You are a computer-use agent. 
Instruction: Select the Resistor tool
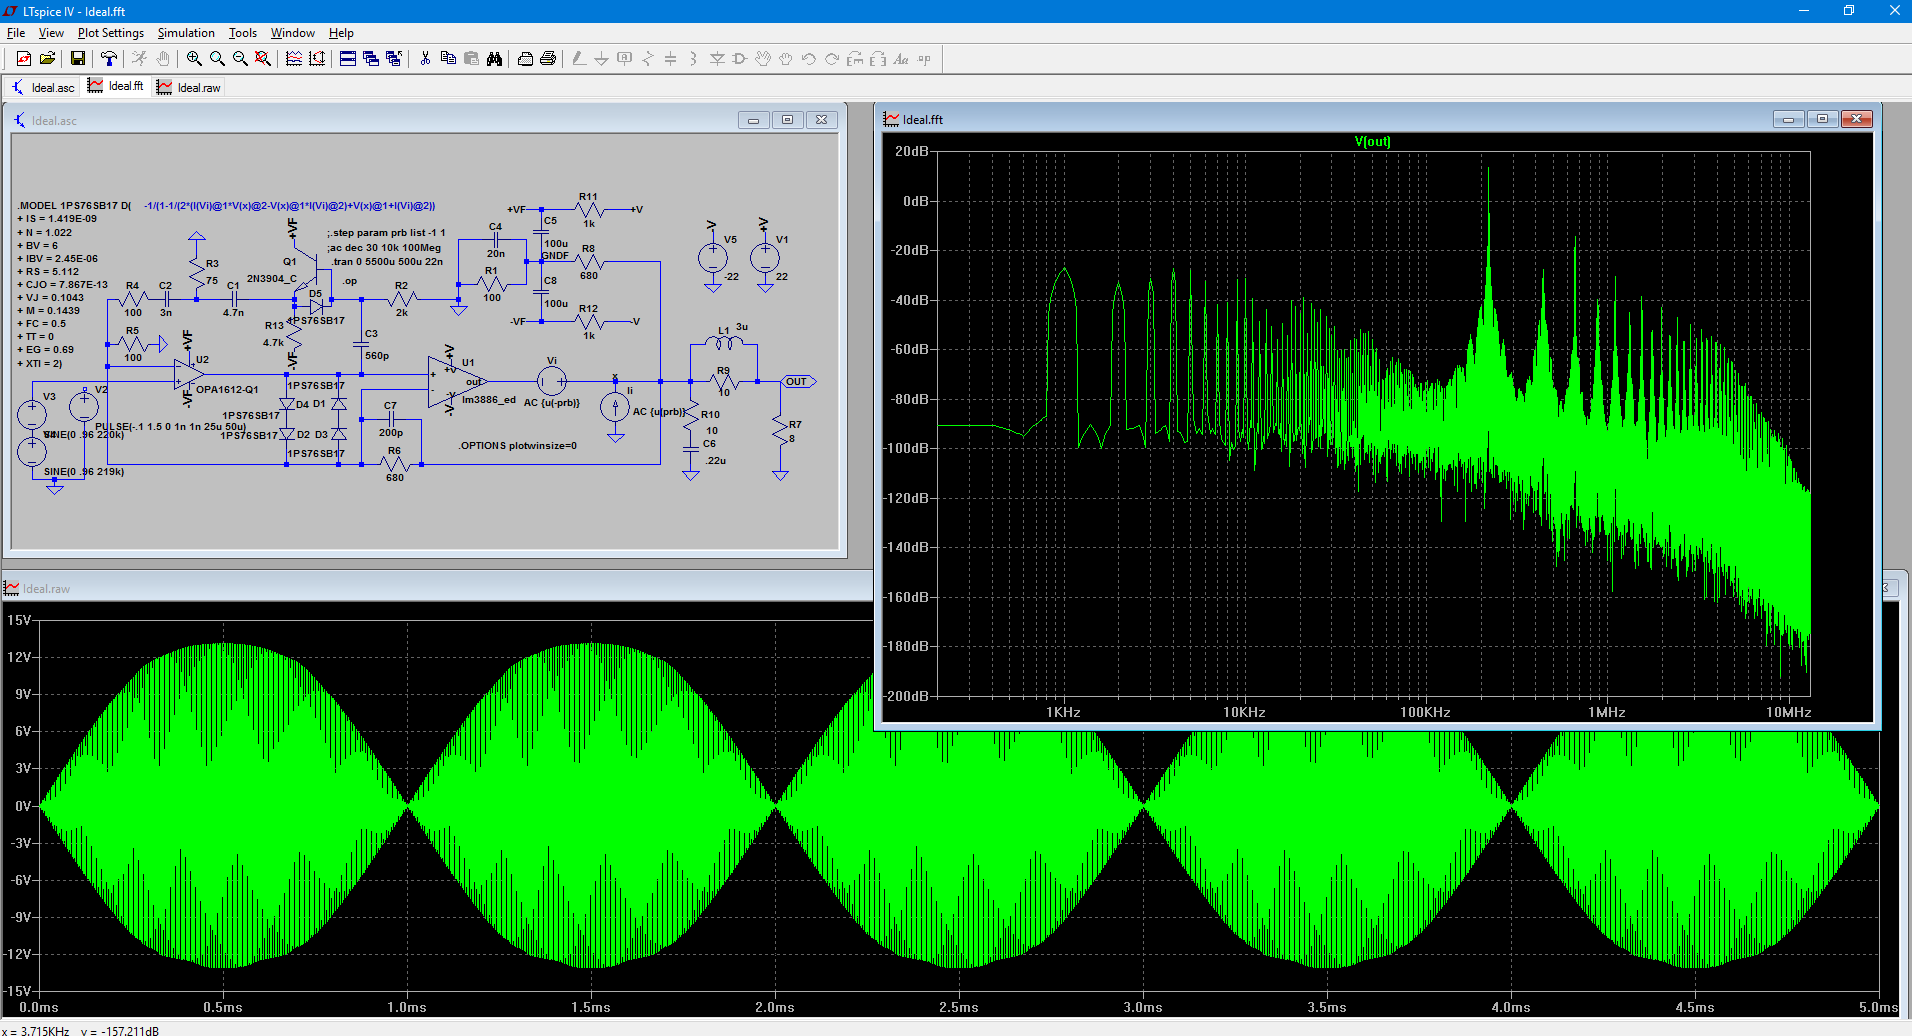point(648,59)
